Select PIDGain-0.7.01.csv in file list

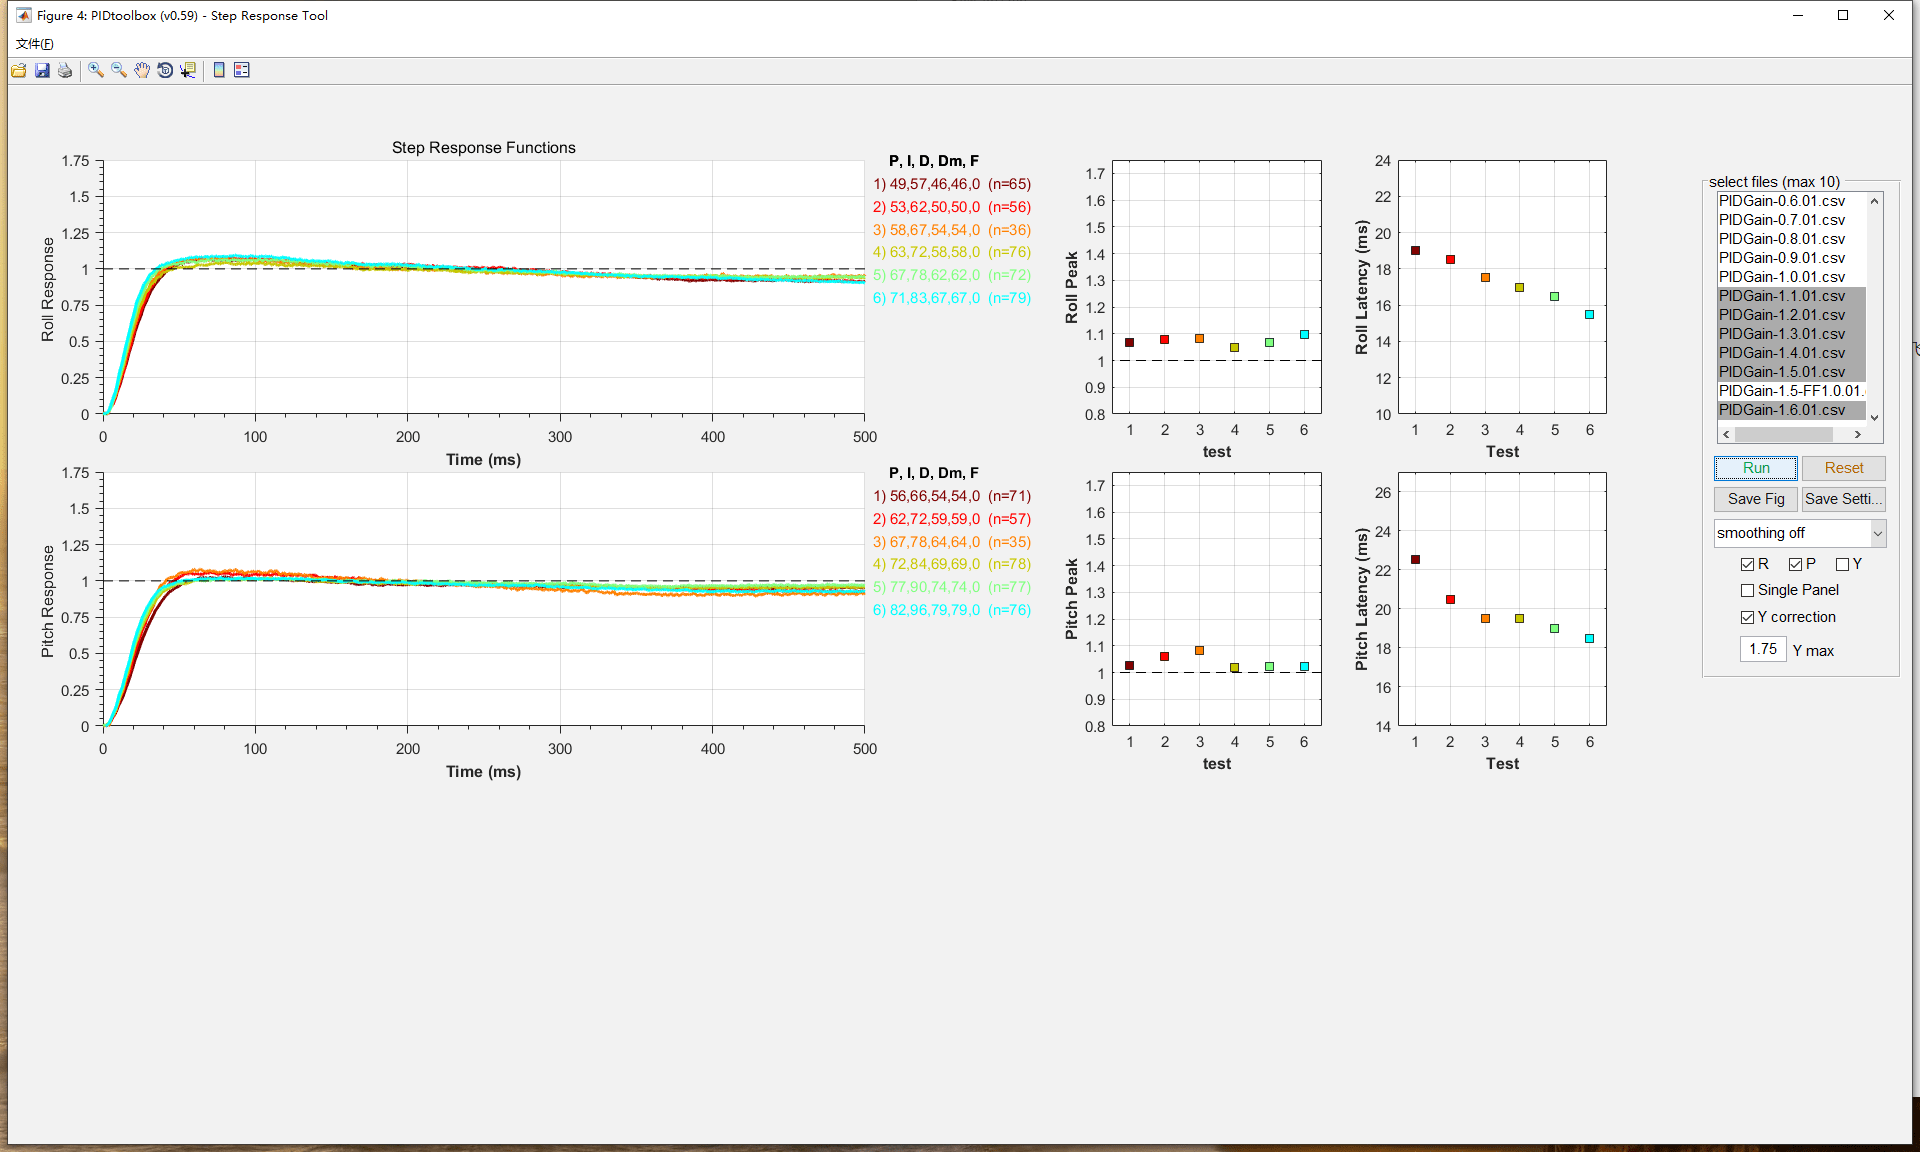click(x=1791, y=220)
